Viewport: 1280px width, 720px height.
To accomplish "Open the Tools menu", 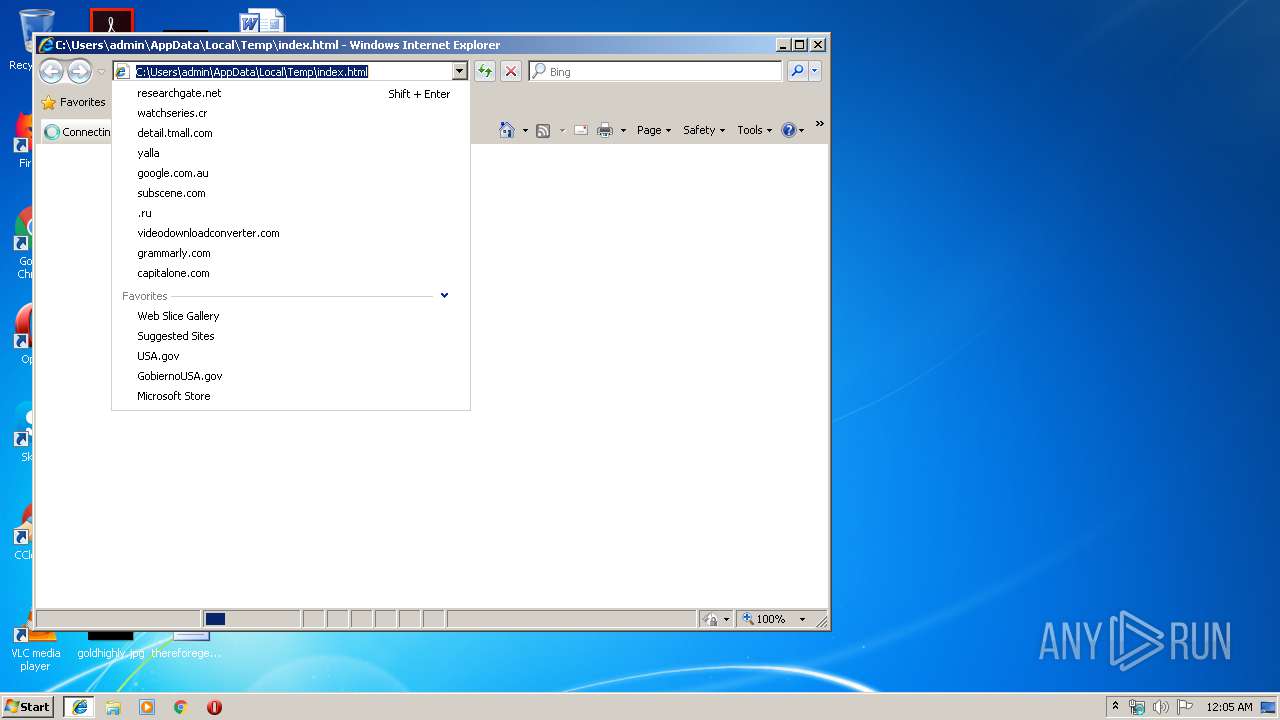I will [x=755, y=130].
